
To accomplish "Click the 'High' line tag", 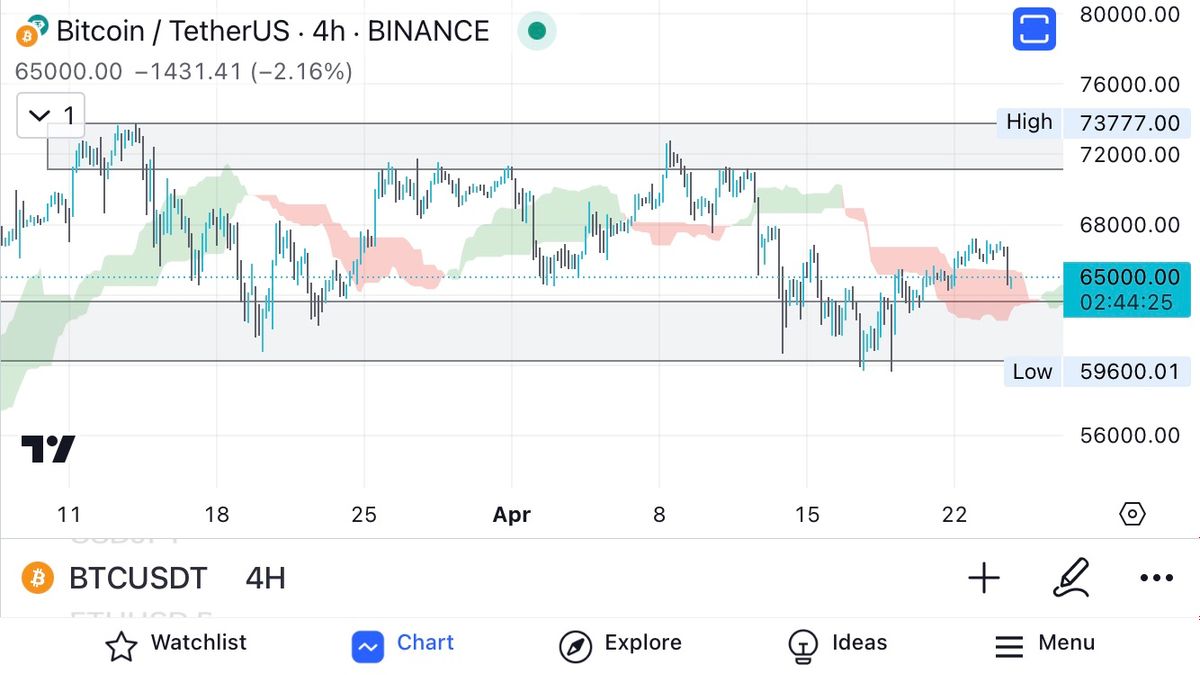I will [1029, 122].
